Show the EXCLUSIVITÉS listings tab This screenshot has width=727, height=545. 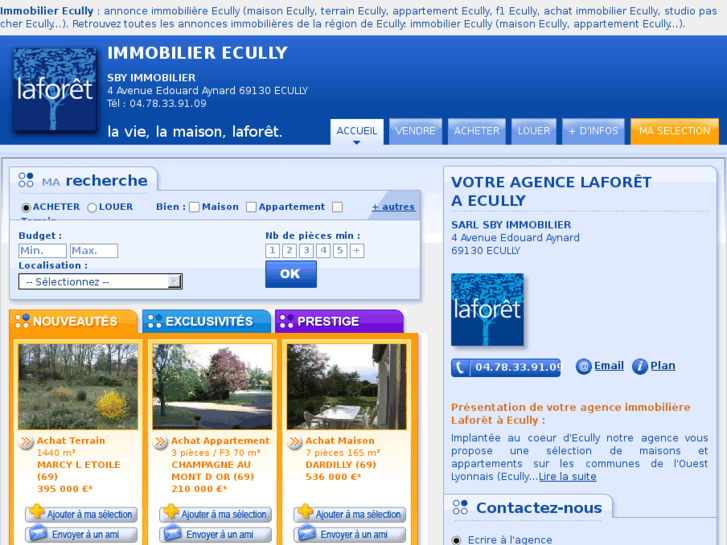click(x=207, y=321)
